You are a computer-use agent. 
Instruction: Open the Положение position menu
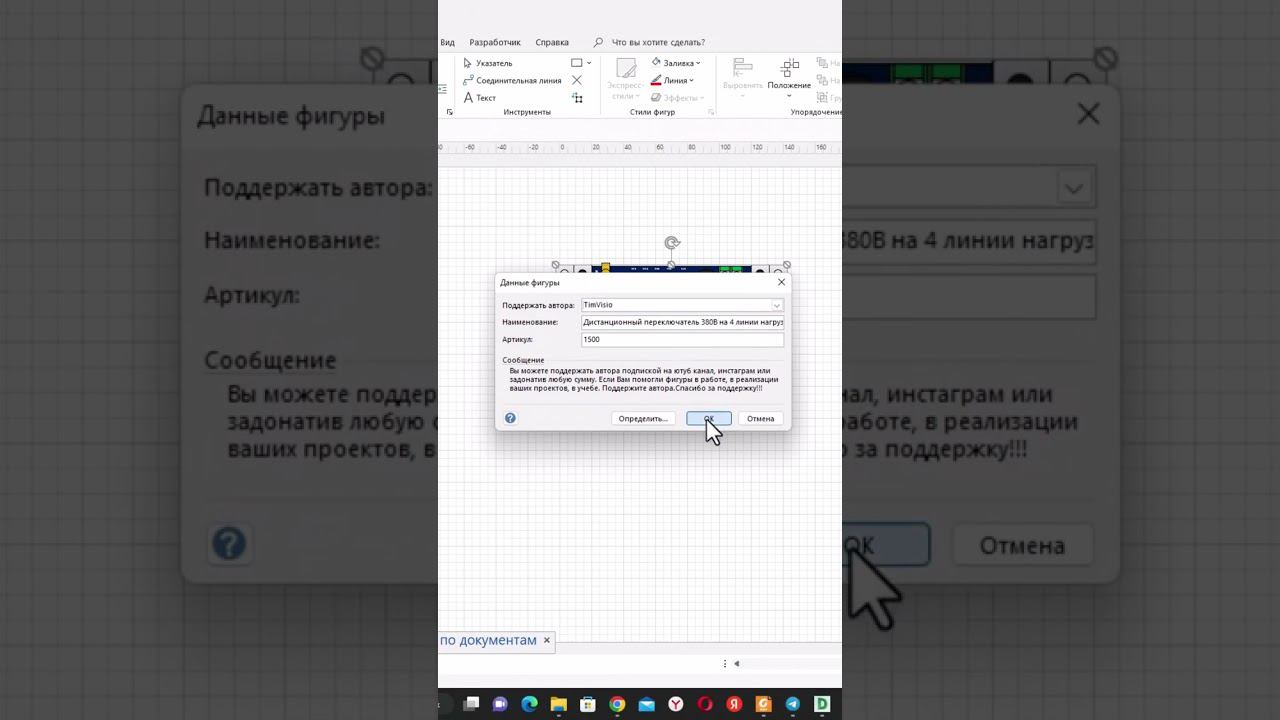click(x=789, y=80)
